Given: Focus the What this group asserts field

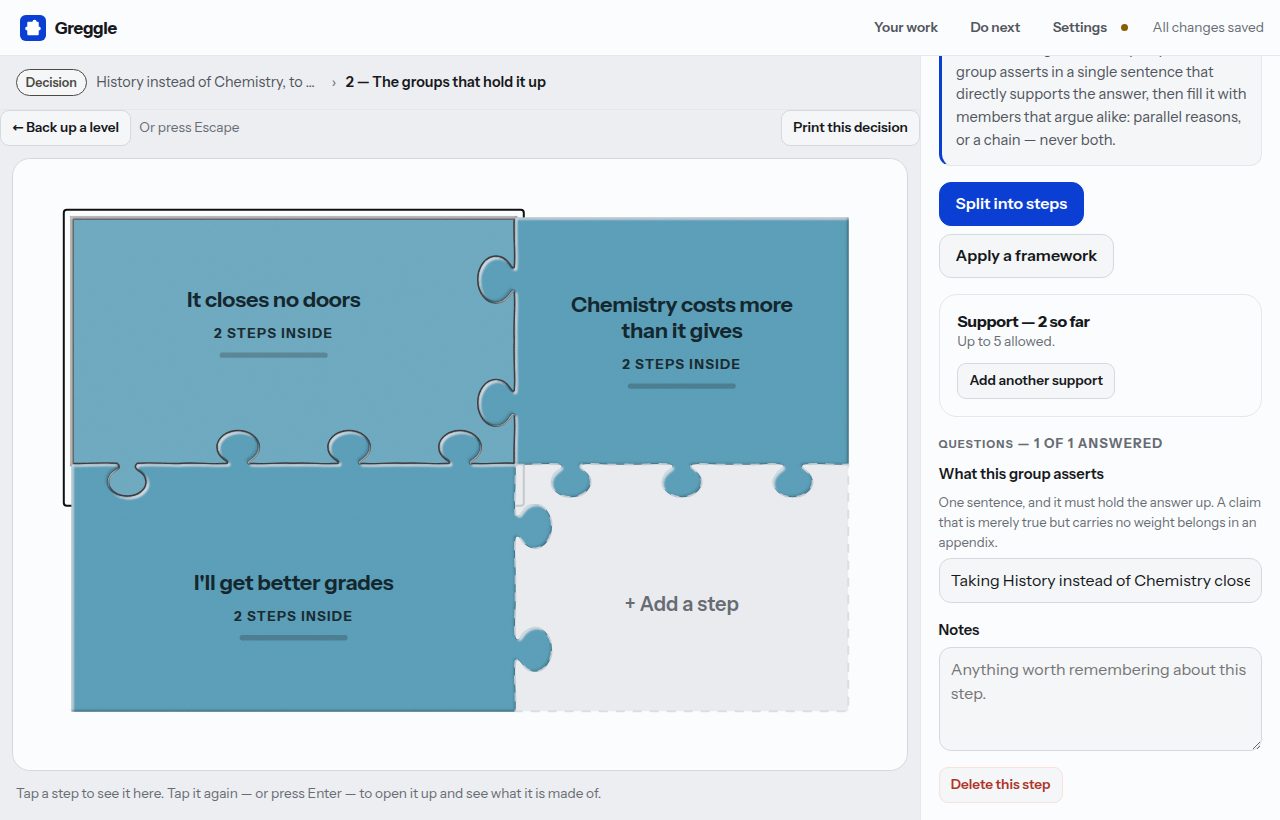Looking at the screenshot, I should pos(1100,580).
